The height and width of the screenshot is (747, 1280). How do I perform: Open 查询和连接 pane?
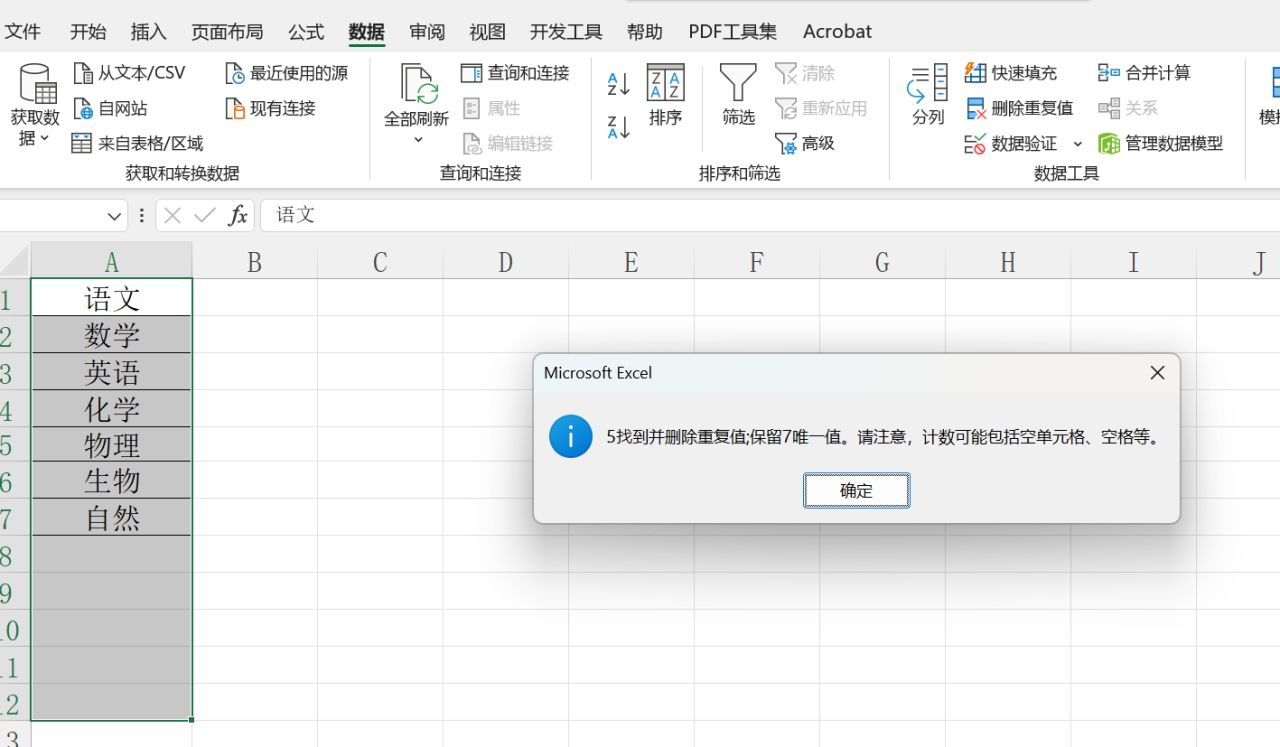(515, 73)
